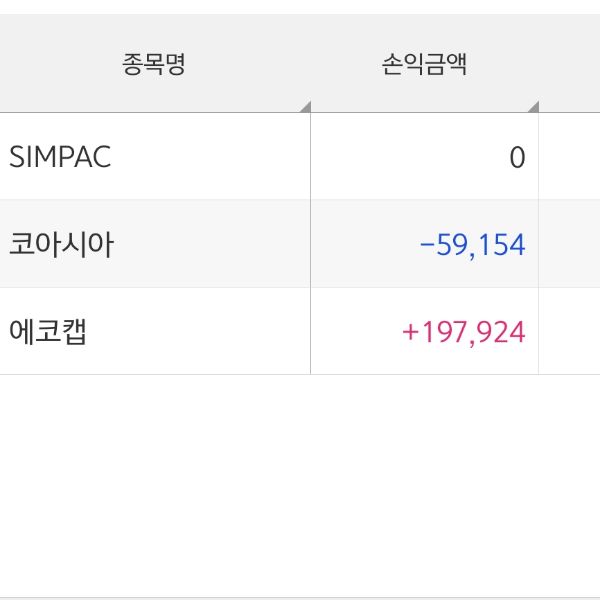Click the cell right of −59,154
This screenshot has width=600, height=600.
[x=570, y=244]
